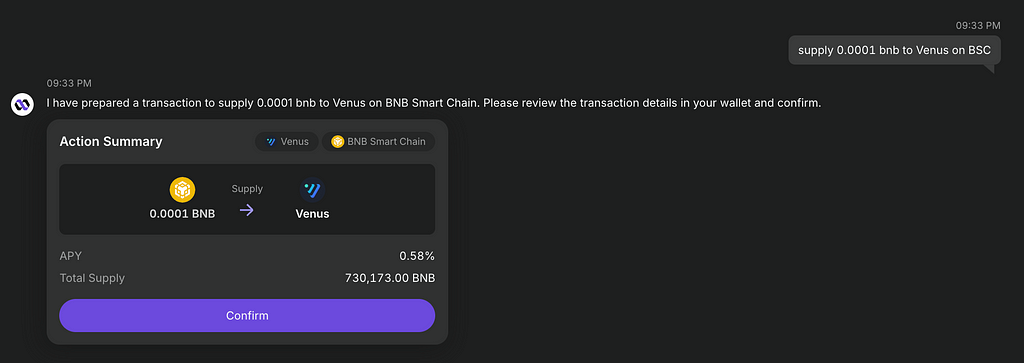Click the large Venus protocol logo
Image resolution: width=1024 pixels, height=363 pixels.
point(312,190)
